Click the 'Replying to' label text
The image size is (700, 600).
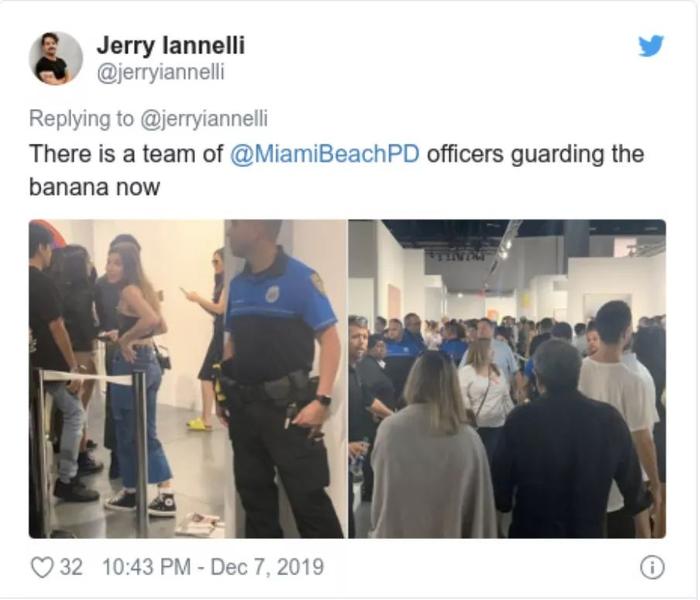pyautogui.click(x=81, y=119)
